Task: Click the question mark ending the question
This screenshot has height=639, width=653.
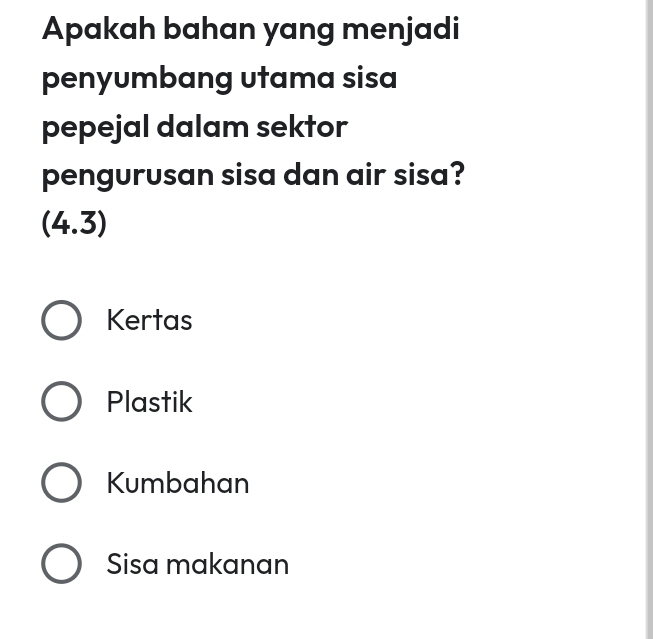Action: (x=456, y=175)
